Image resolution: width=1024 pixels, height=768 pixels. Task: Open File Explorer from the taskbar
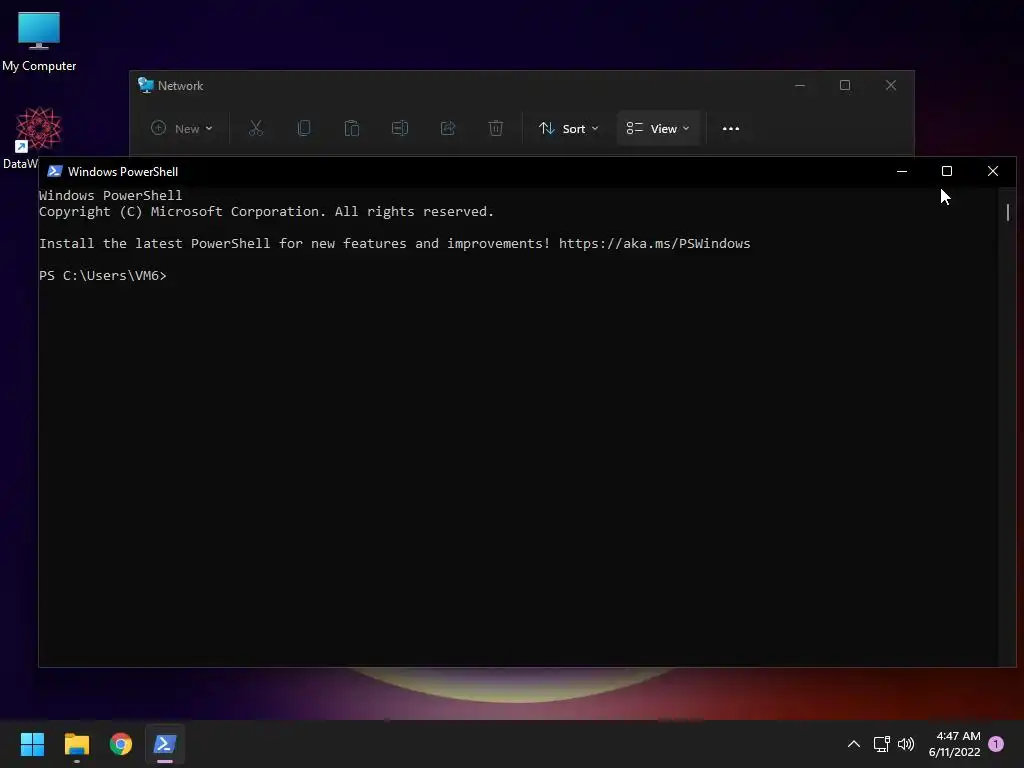[76, 744]
